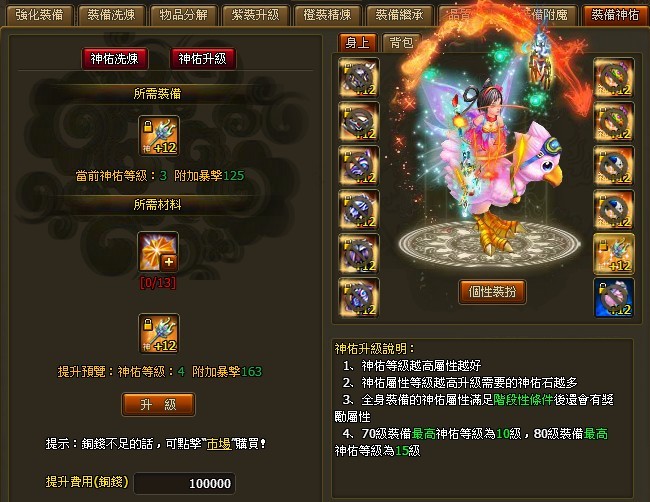Open the 強化裝備 tab

point(39,15)
